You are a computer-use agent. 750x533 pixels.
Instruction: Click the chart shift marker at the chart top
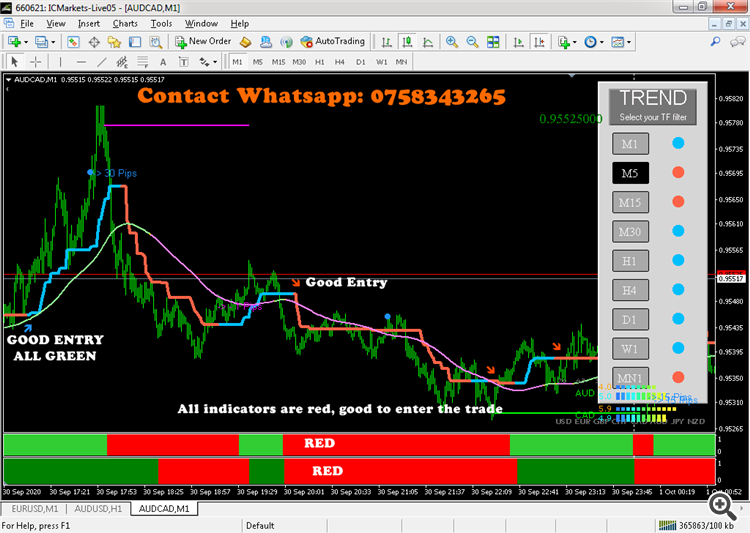[x=572, y=76]
